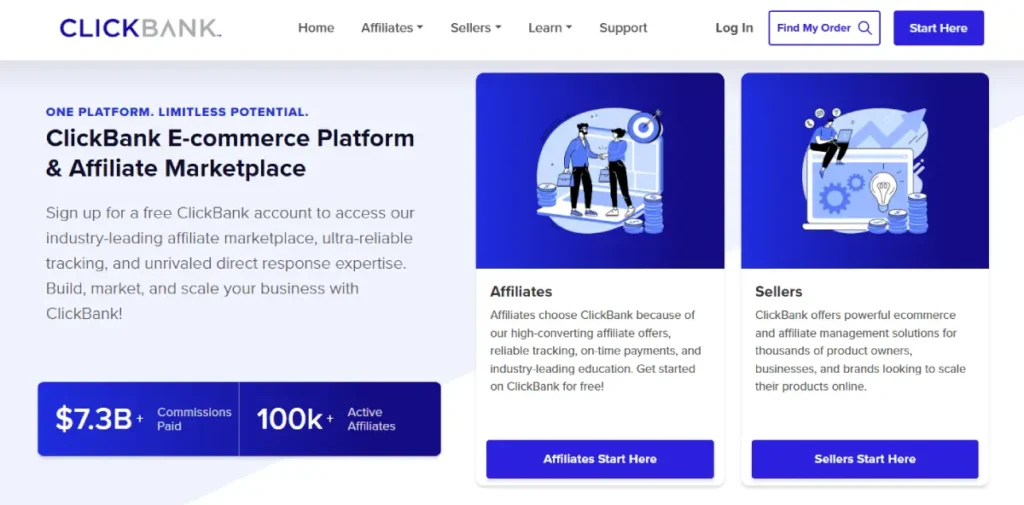
Task: Click the $7.3B commissions paid figure
Action: click(99, 419)
